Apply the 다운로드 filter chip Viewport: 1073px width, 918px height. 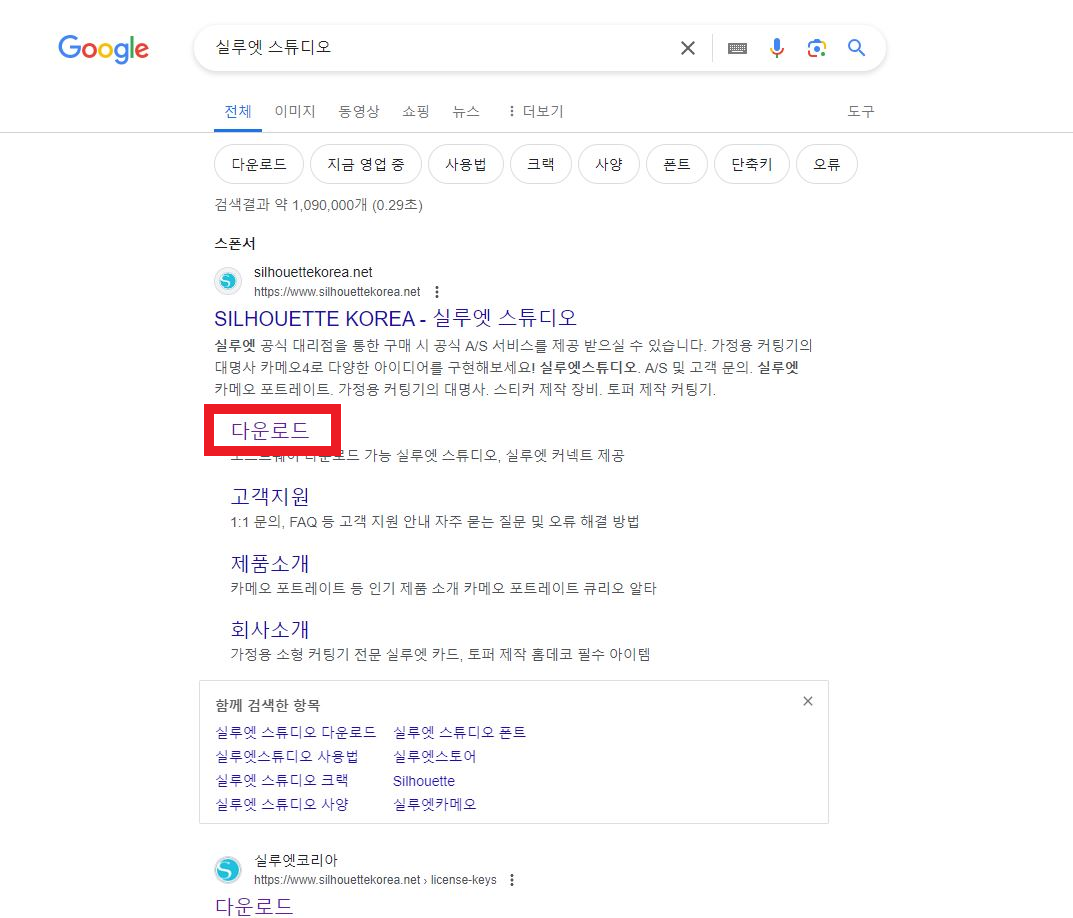pos(259,164)
